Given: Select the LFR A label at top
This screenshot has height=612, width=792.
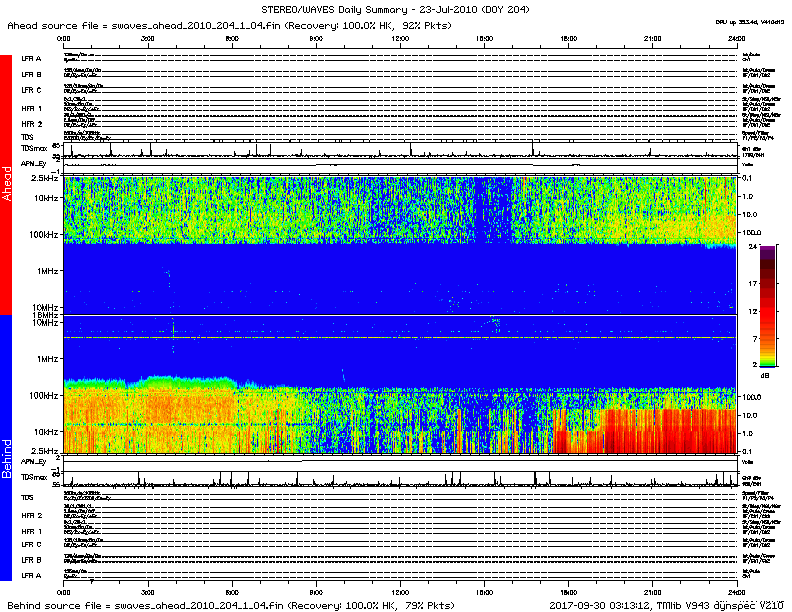Looking at the screenshot, I should coord(32,59).
